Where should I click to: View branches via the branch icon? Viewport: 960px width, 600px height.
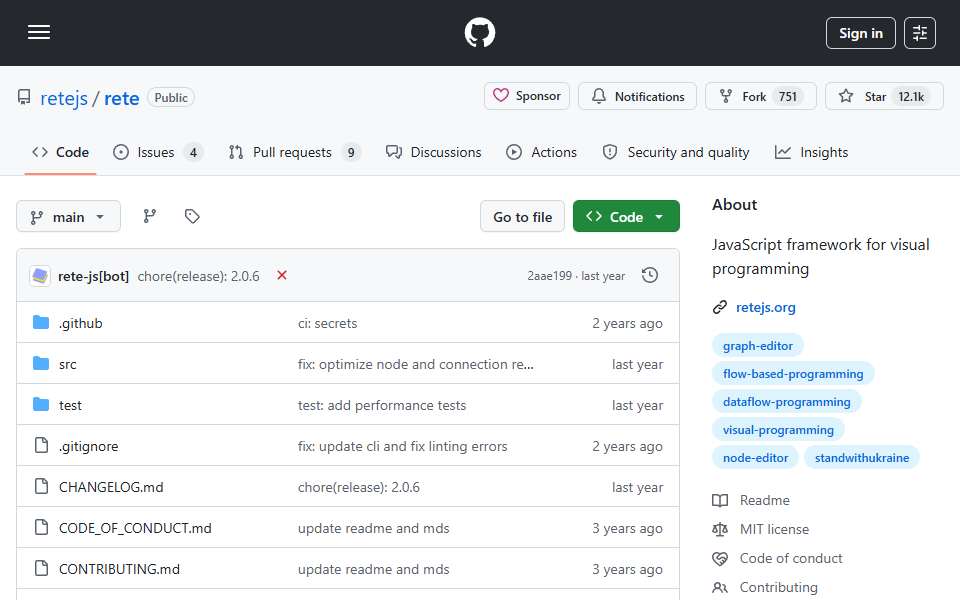pyautogui.click(x=150, y=216)
